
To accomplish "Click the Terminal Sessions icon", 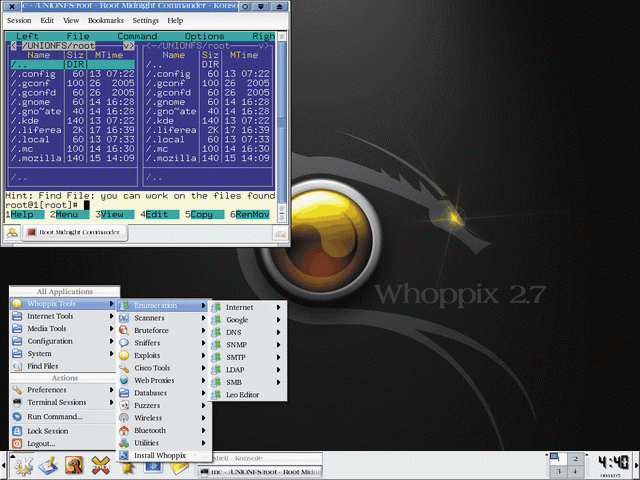I will [17, 402].
